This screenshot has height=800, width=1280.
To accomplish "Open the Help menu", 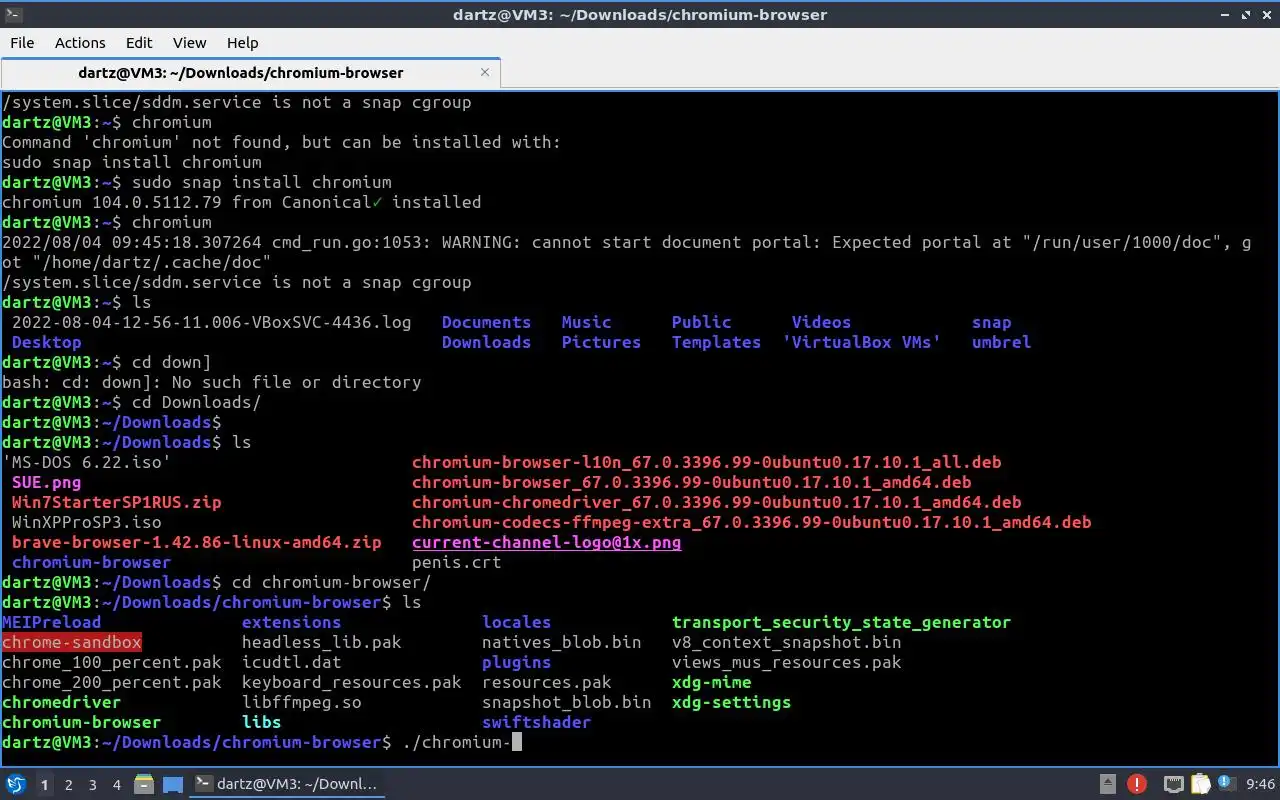I will [x=242, y=43].
